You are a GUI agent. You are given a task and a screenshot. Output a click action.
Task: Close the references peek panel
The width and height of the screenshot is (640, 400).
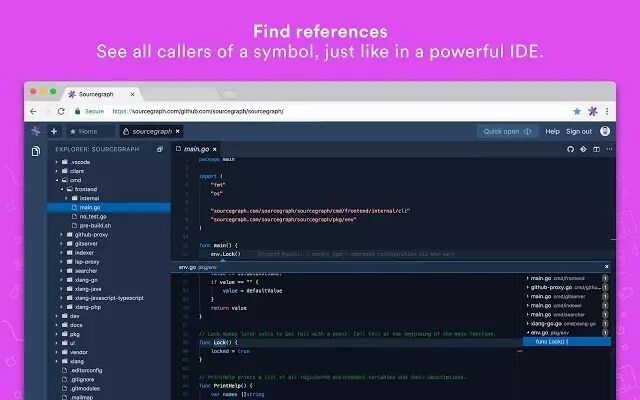[607, 267]
